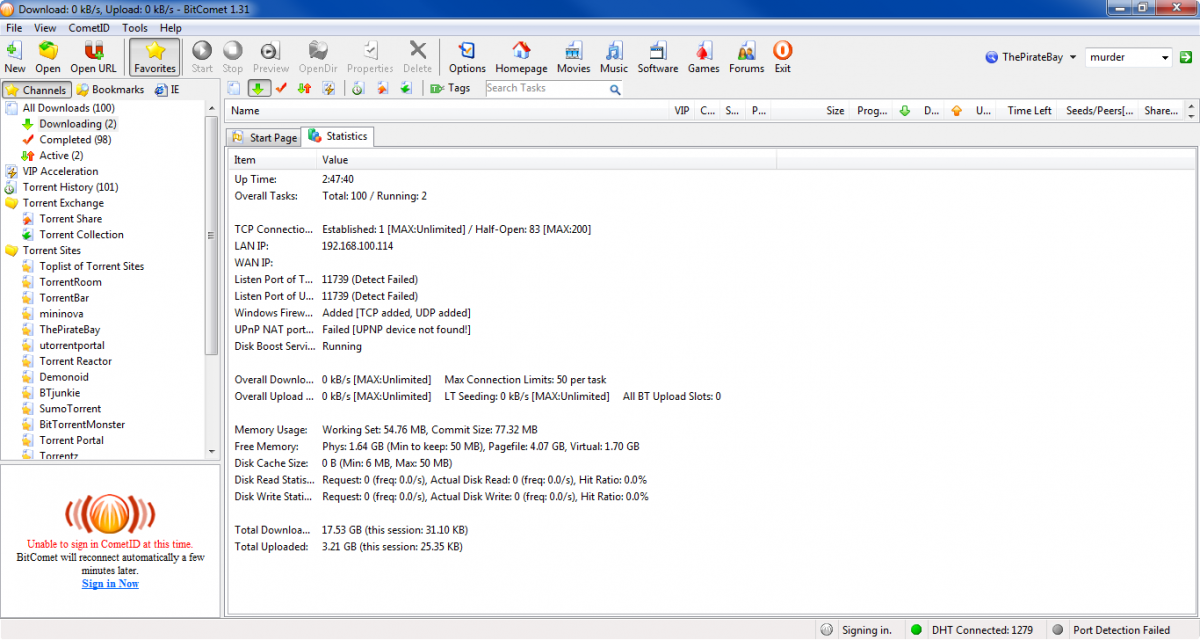
Task: Select Completed (98) in the sidebar
Action: (67, 140)
